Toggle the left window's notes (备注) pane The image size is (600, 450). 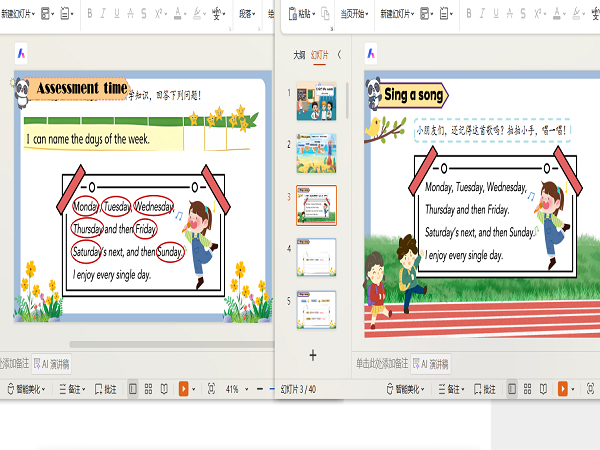69,388
